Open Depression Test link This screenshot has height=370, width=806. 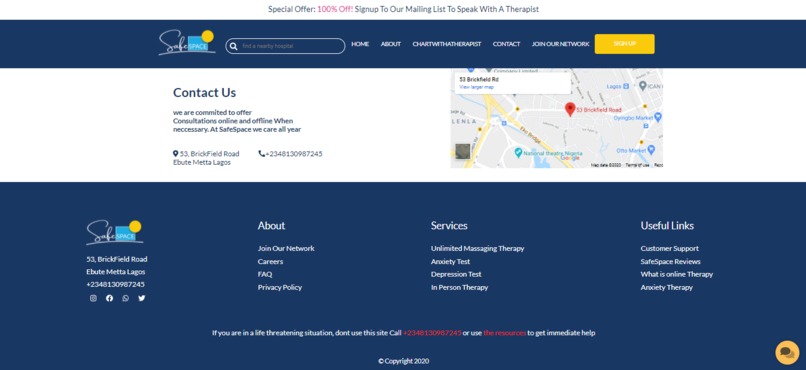[x=456, y=274]
